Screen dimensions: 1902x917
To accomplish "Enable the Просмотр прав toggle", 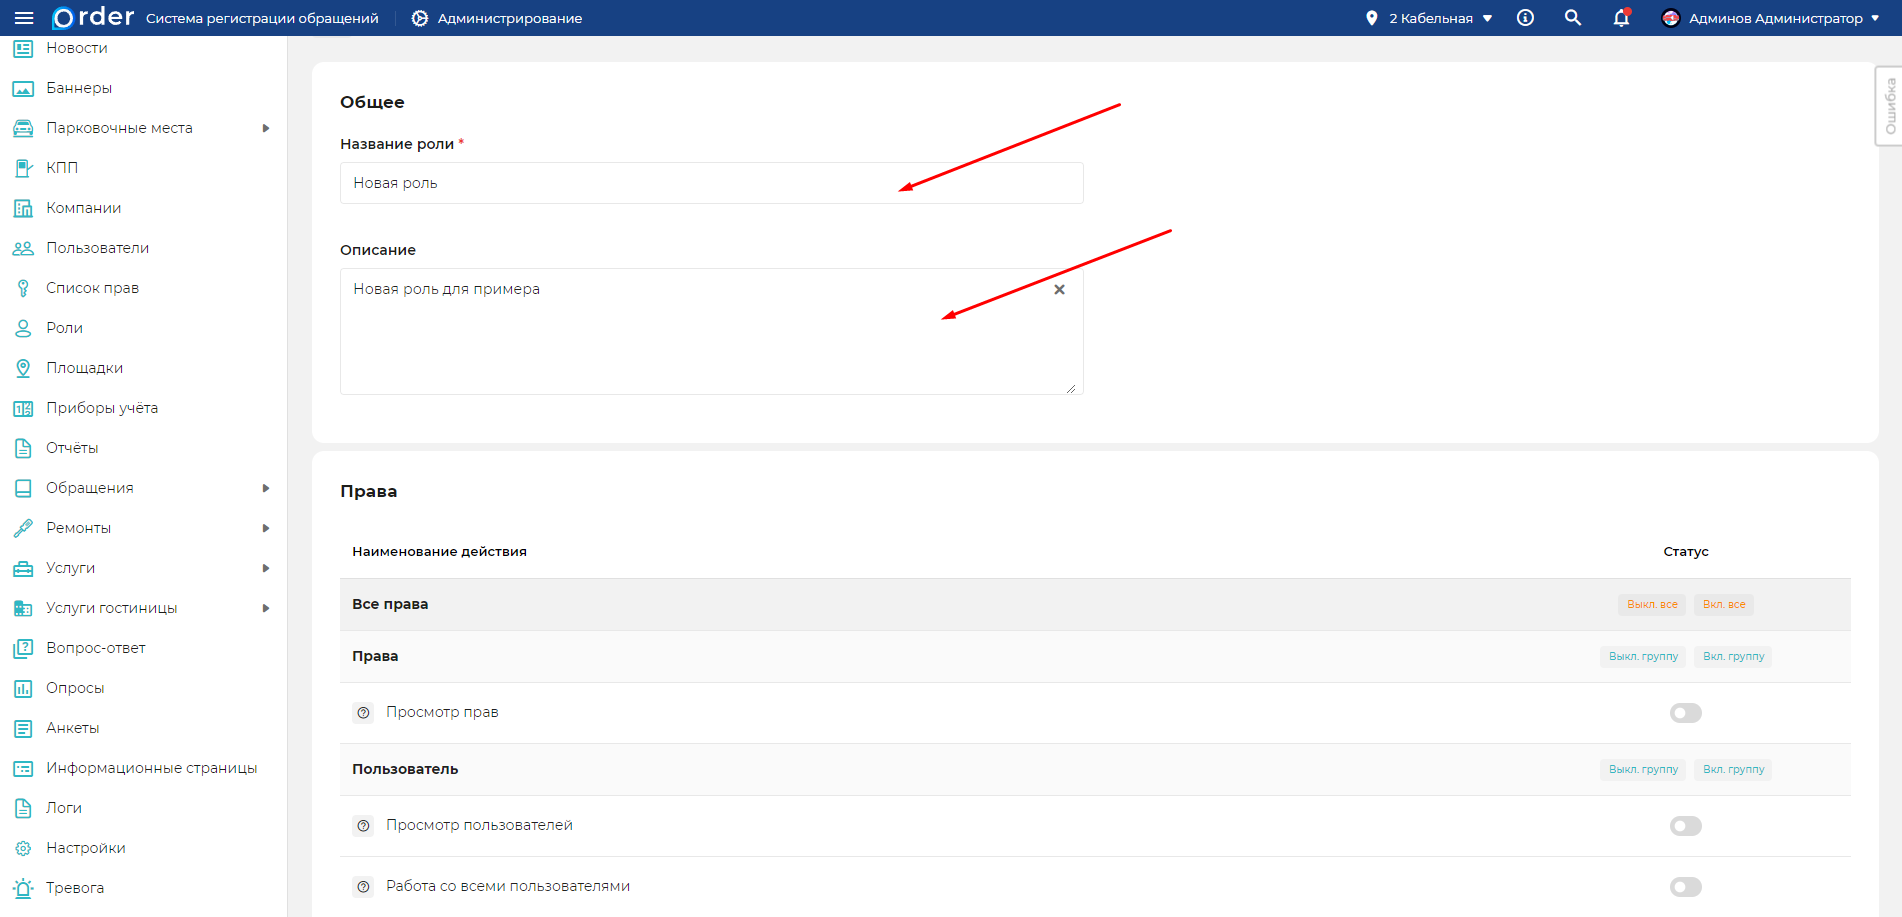I will point(1685,713).
